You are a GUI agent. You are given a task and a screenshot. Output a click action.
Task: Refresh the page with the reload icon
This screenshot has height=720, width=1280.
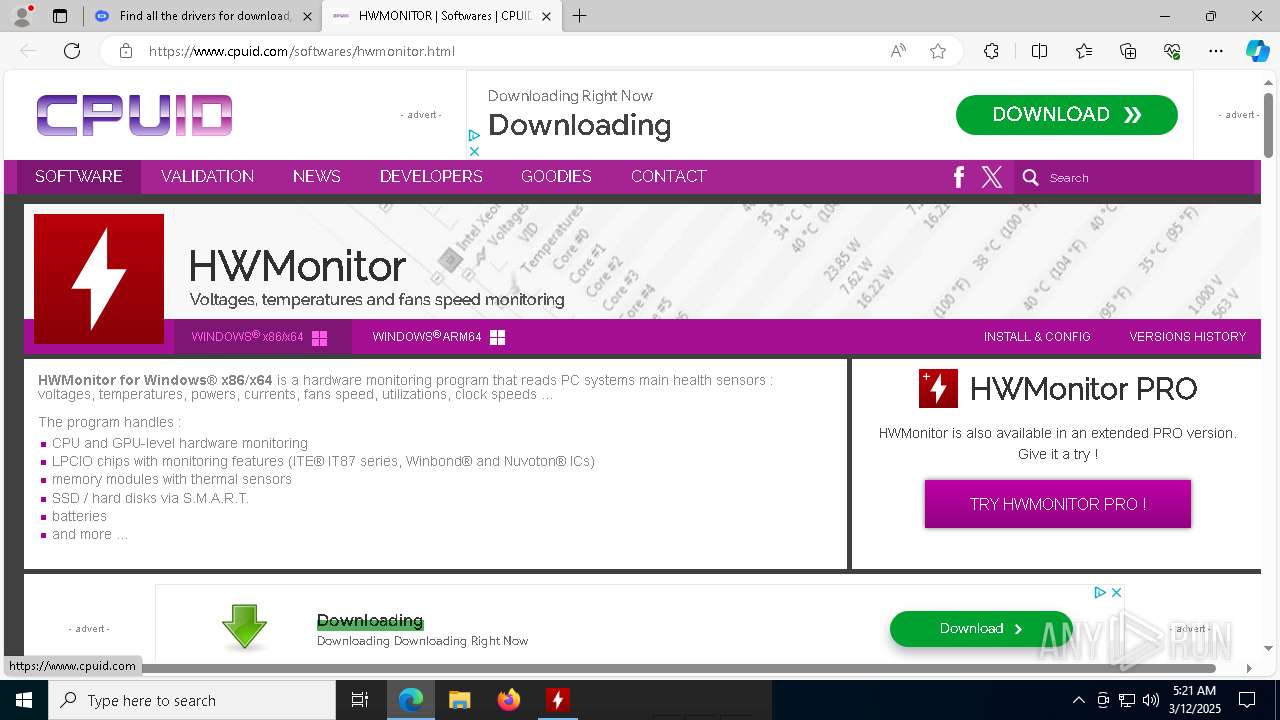(72, 51)
